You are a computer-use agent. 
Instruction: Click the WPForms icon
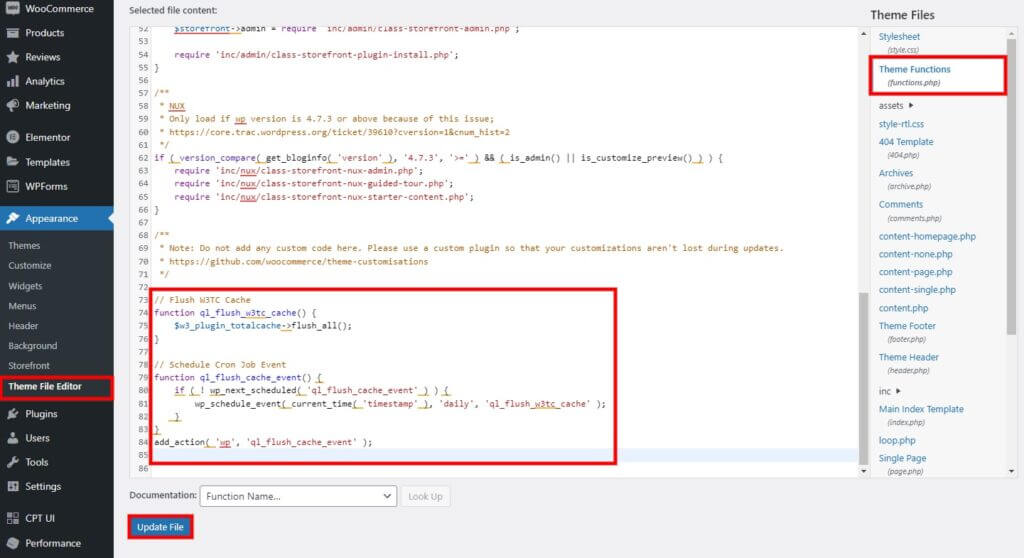coord(12,186)
